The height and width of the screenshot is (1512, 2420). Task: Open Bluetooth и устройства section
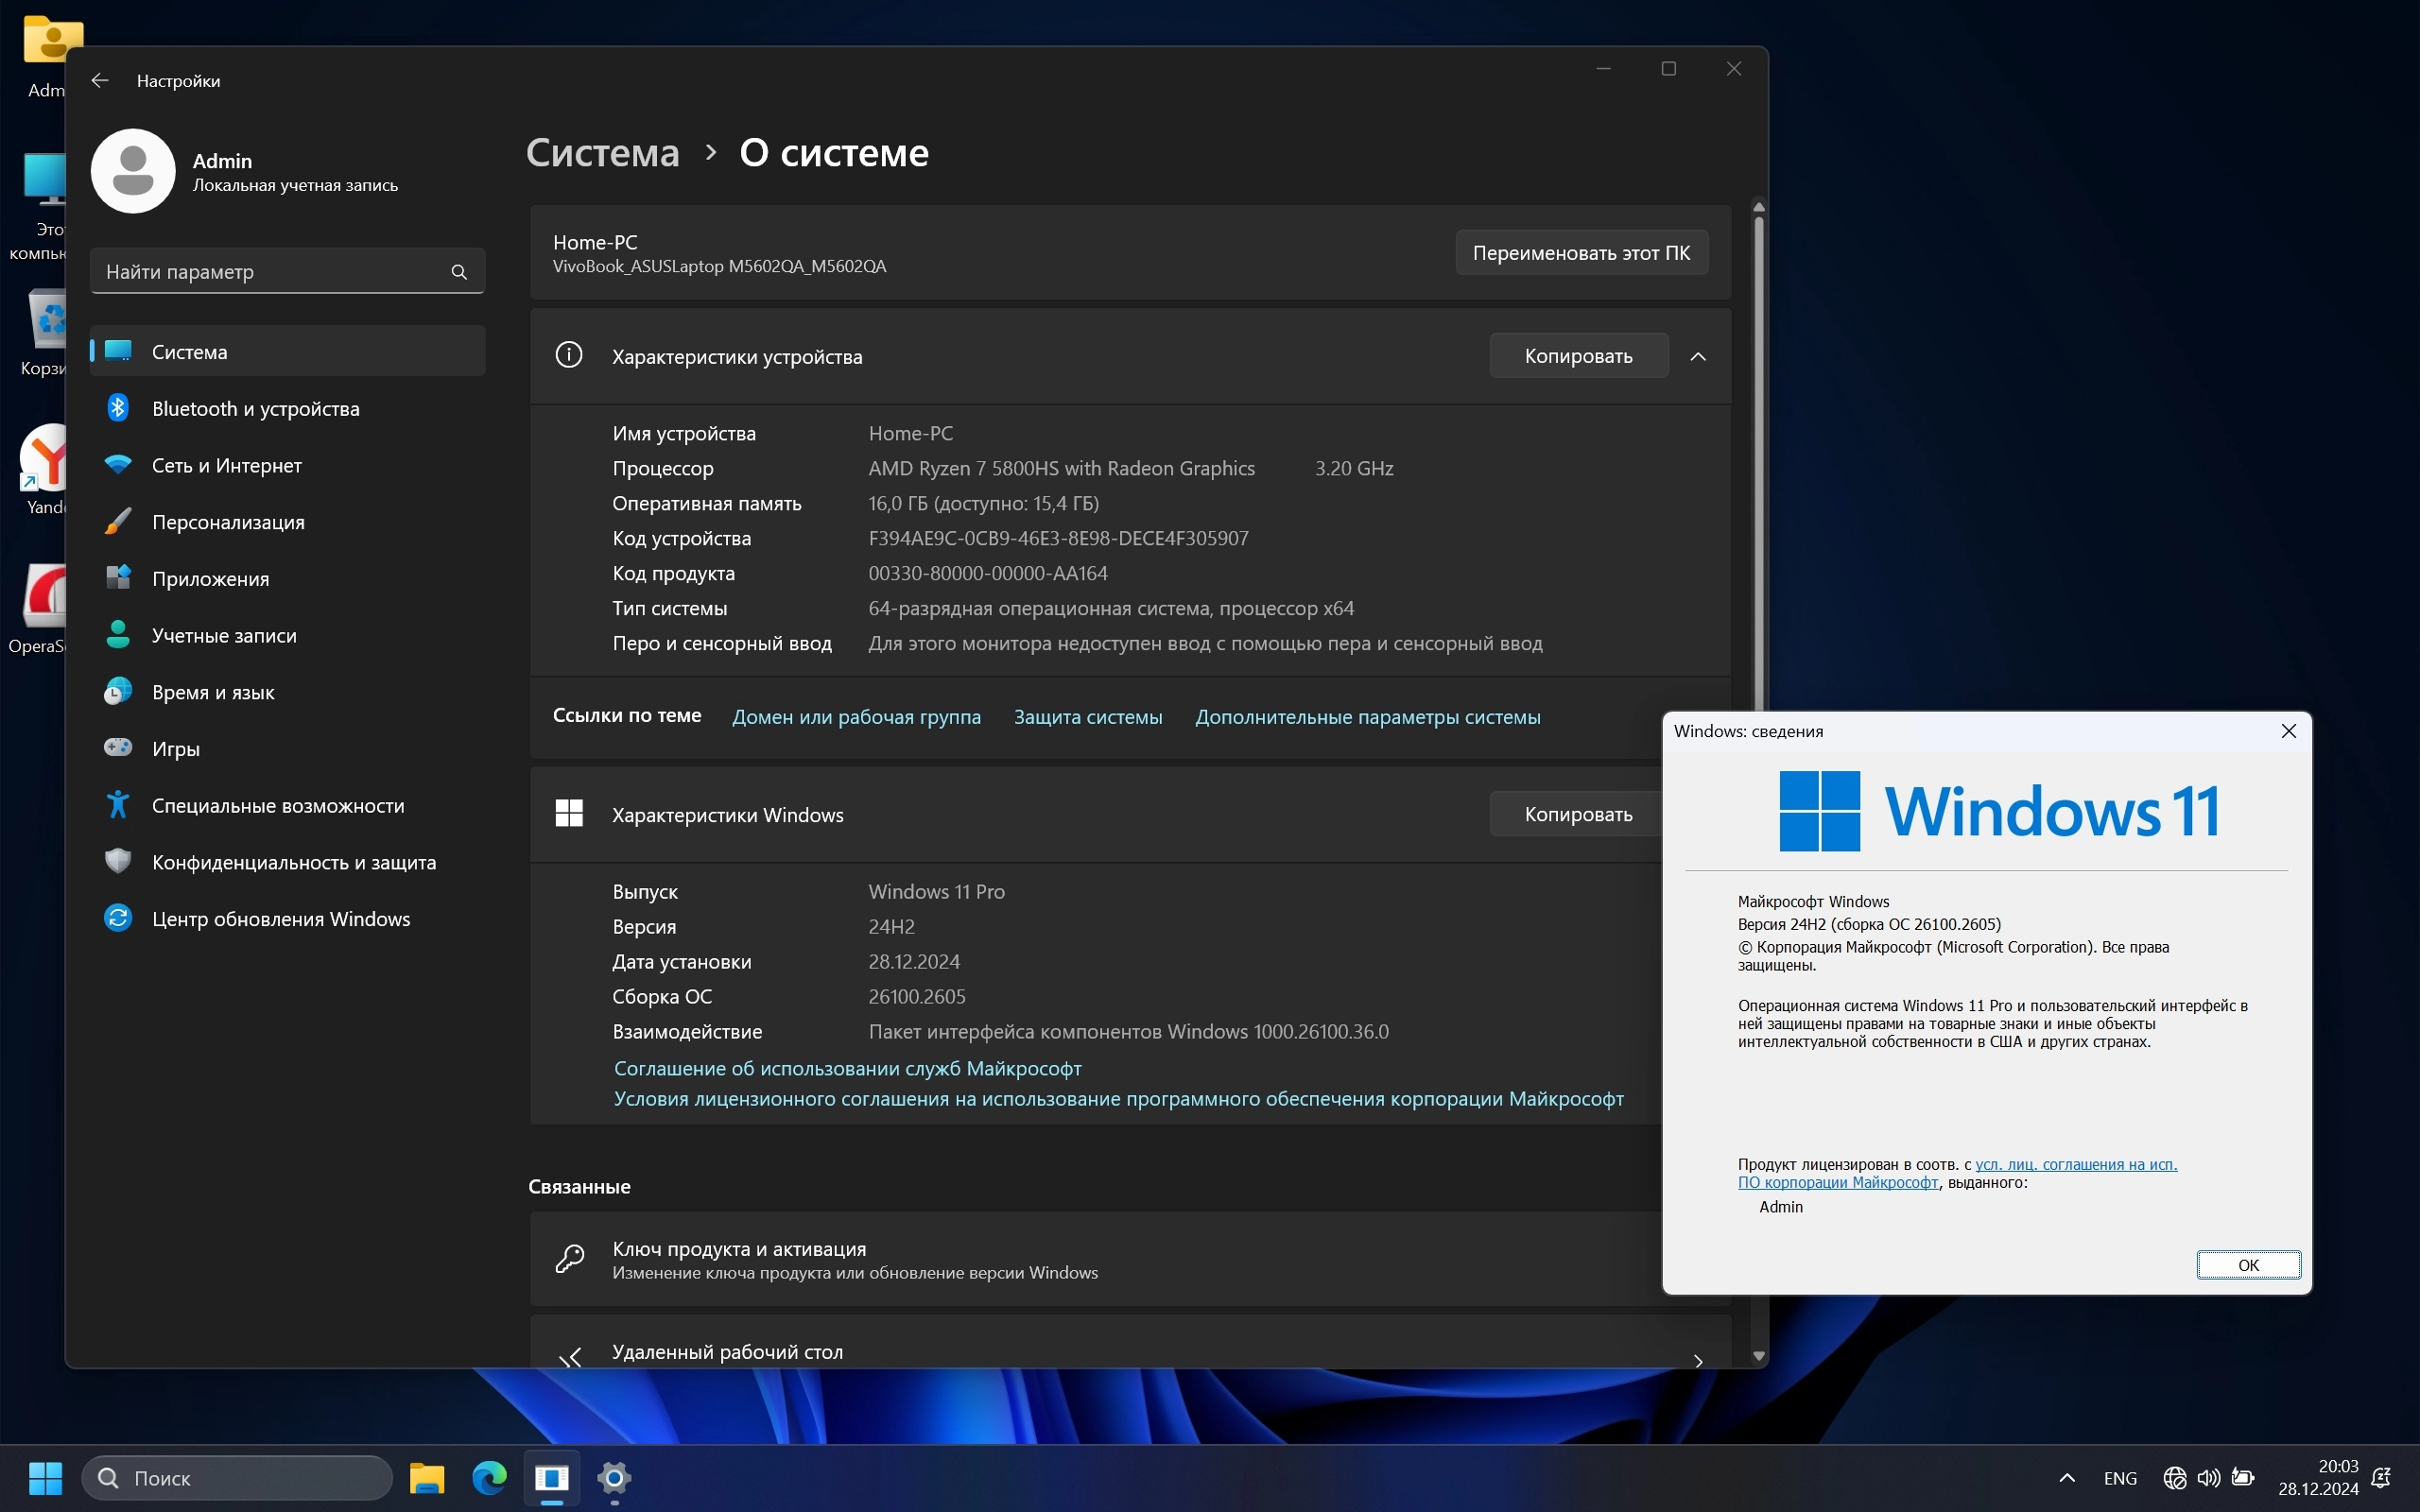[x=255, y=408]
